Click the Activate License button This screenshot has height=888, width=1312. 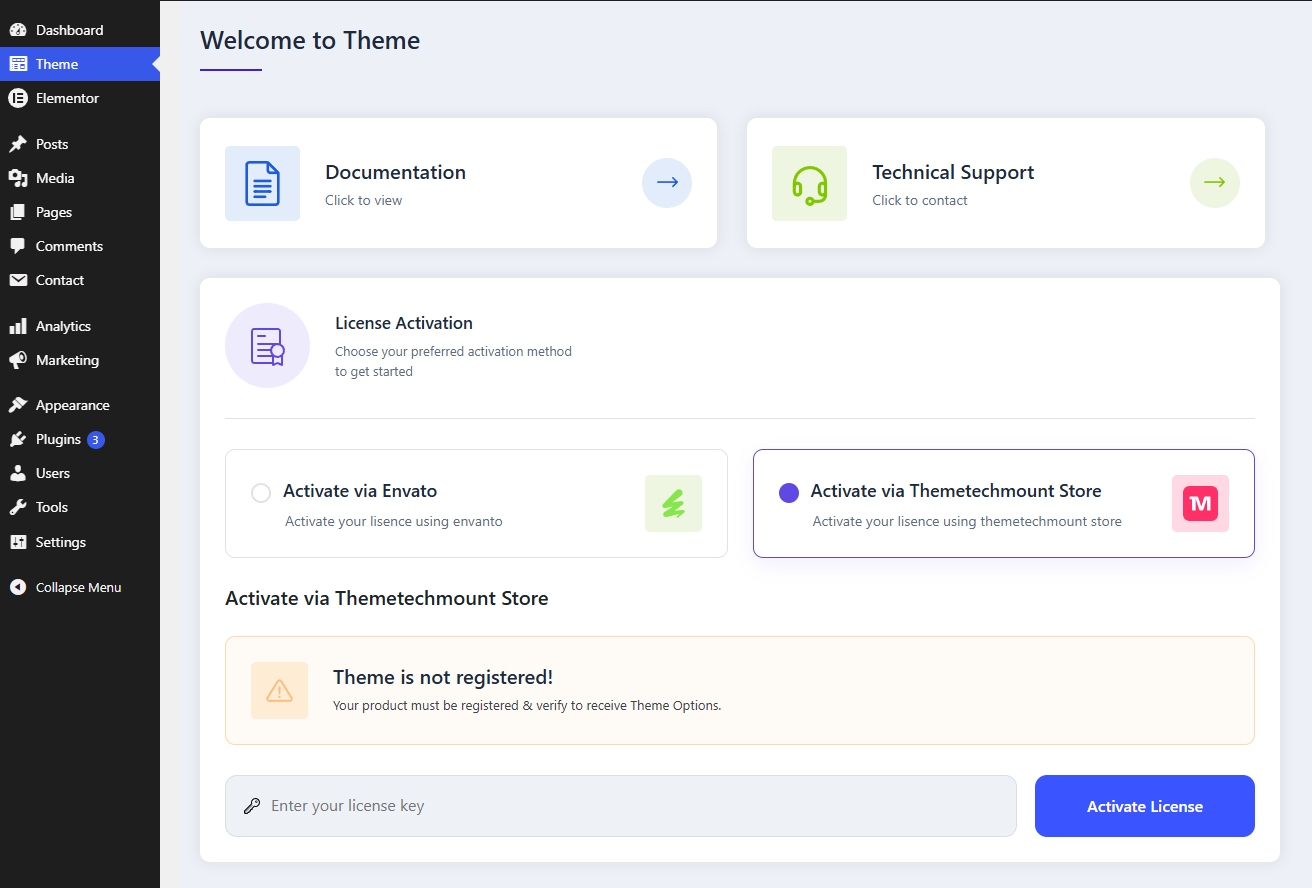(1145, 806)
